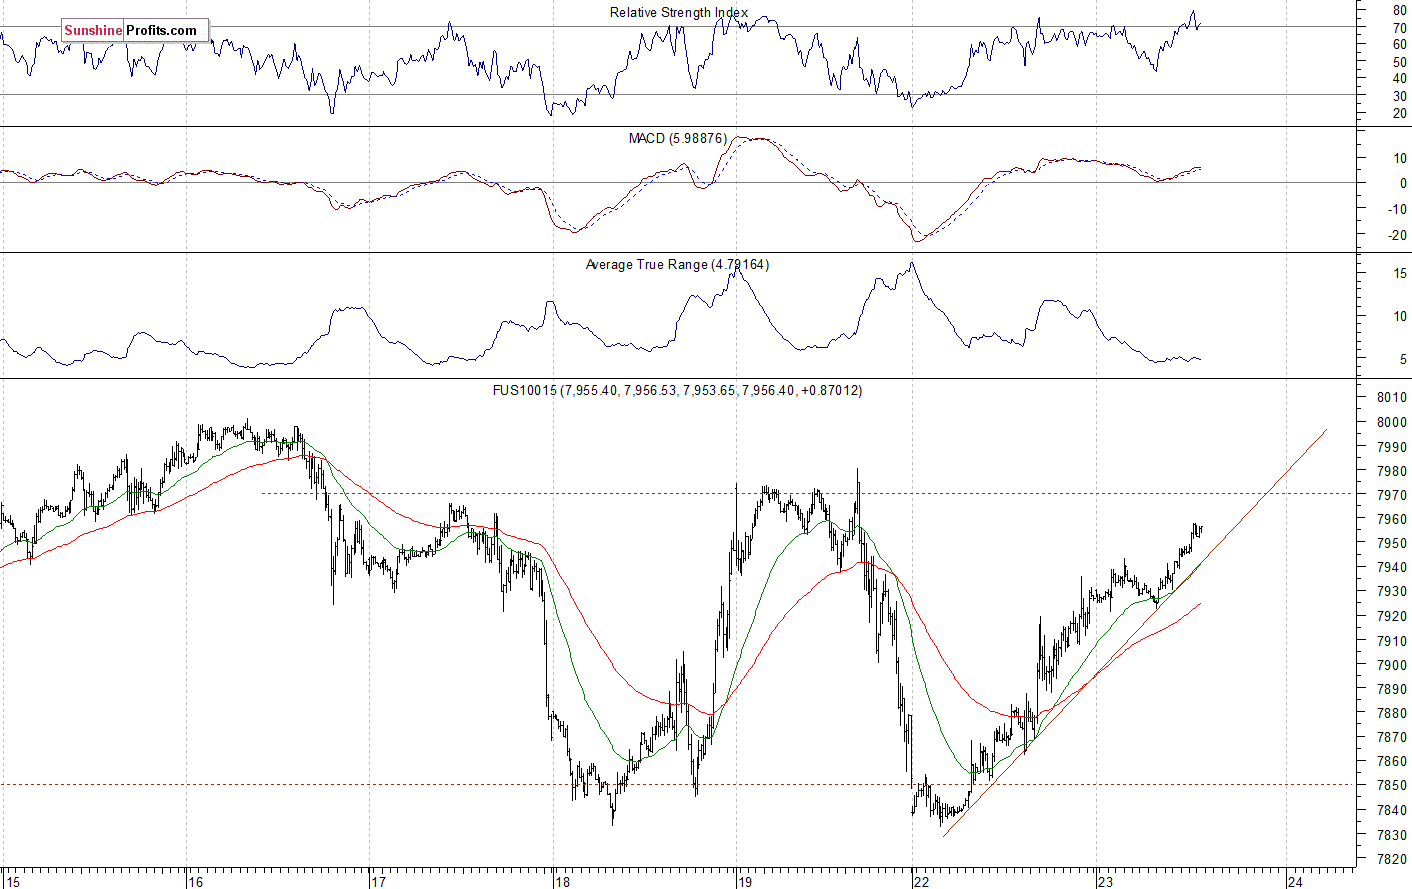Screen dimensions: 1412x889
Task: Click the 8010 price axis value
Action: pos(1392,397)
